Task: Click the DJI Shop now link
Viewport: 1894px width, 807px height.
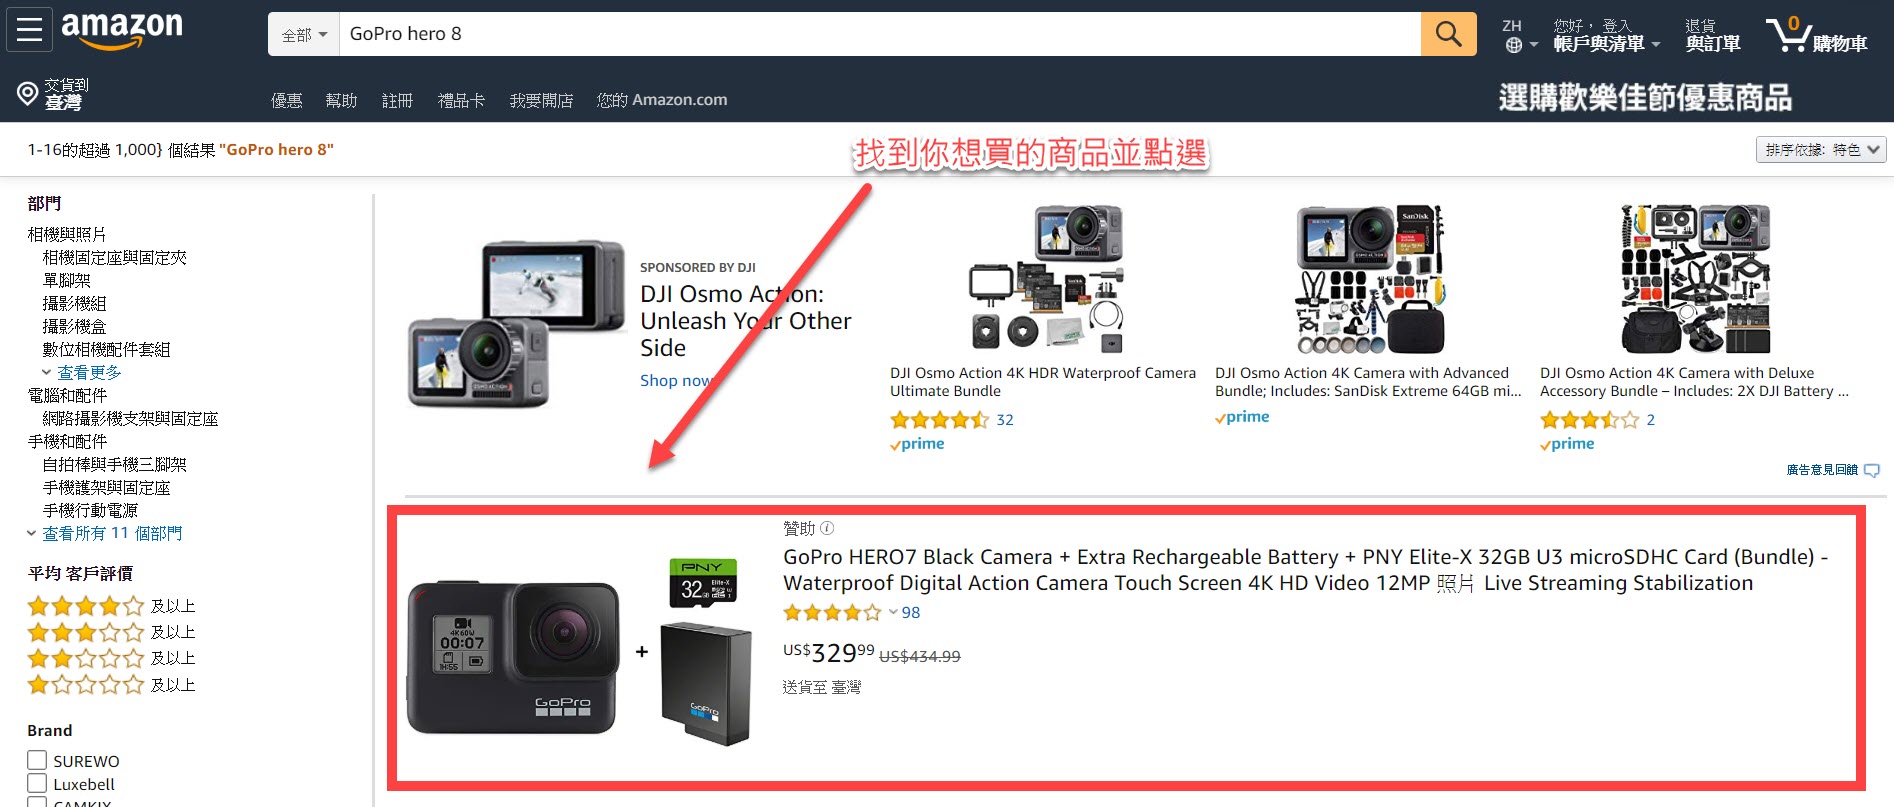Action: click(677, 380)
